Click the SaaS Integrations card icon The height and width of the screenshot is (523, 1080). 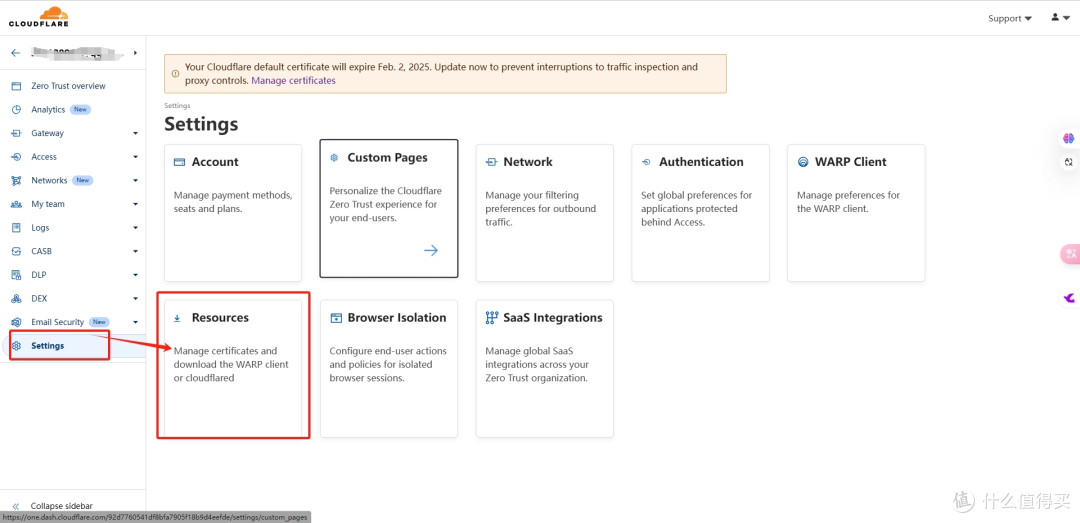492,318
